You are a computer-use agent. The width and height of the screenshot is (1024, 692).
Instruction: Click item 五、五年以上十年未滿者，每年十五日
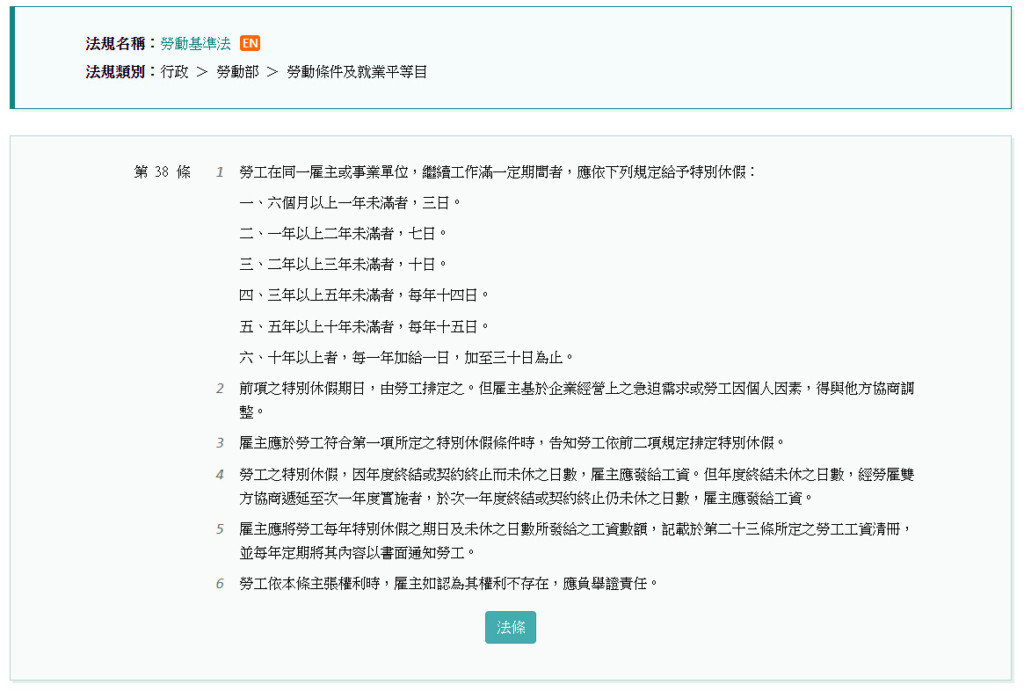point(364,326)
